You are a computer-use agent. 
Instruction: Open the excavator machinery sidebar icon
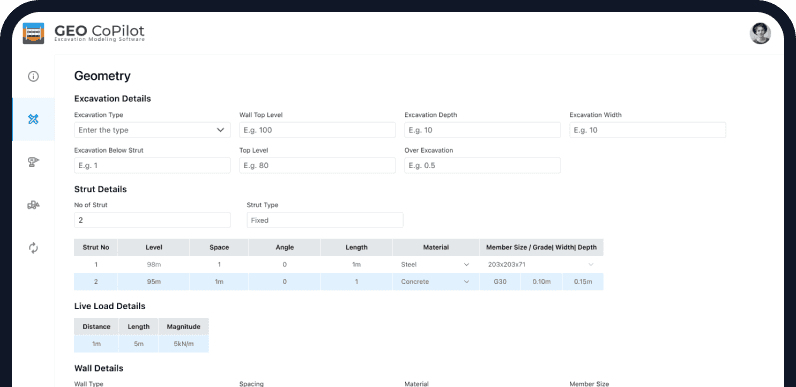(34, 205)
